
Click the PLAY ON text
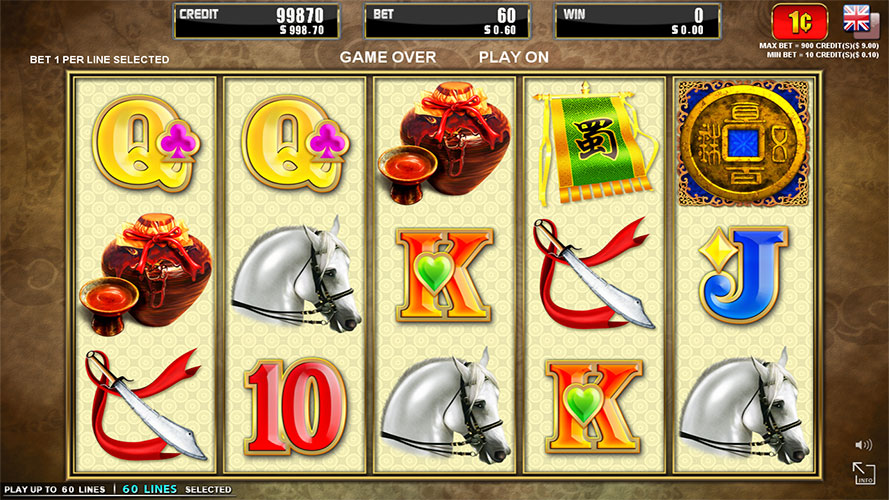click(x=514, y=57)
